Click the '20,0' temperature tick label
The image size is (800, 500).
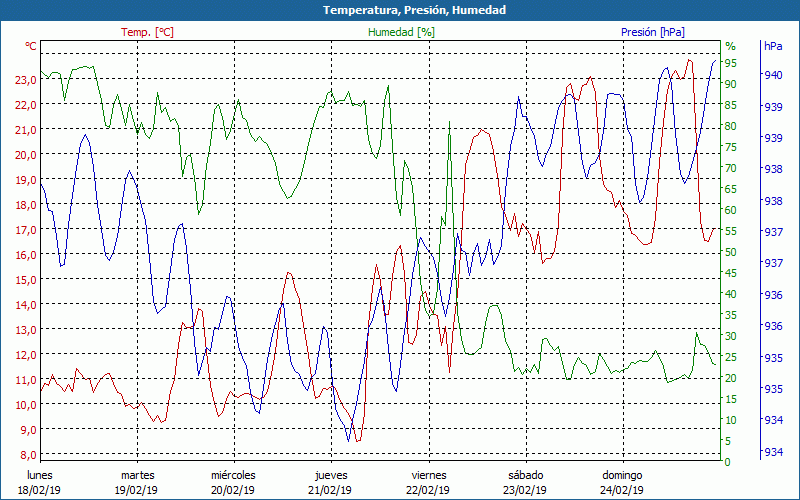pyautogui.click(x=26, y=155)
